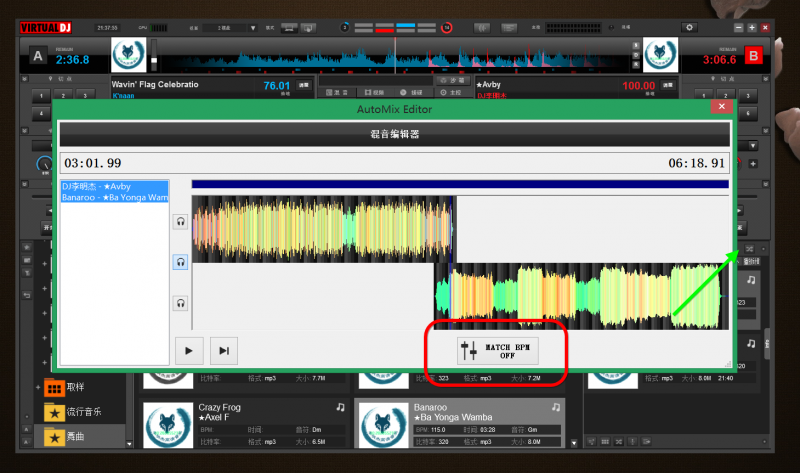Click hot cue 1 on deck B

(704, 95)
